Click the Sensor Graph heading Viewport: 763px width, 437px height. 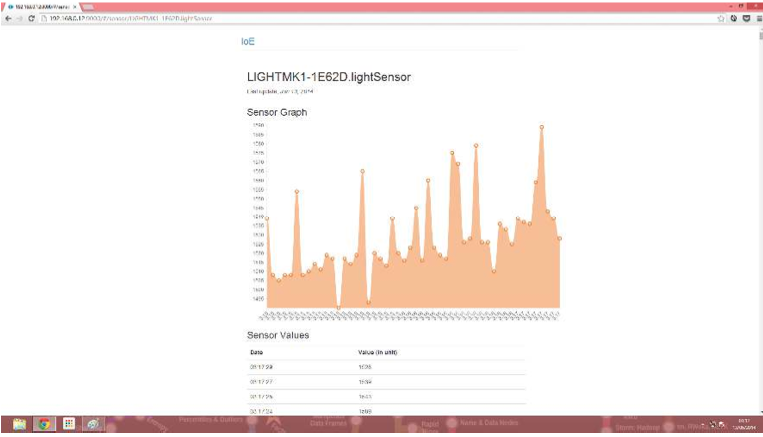276,112
